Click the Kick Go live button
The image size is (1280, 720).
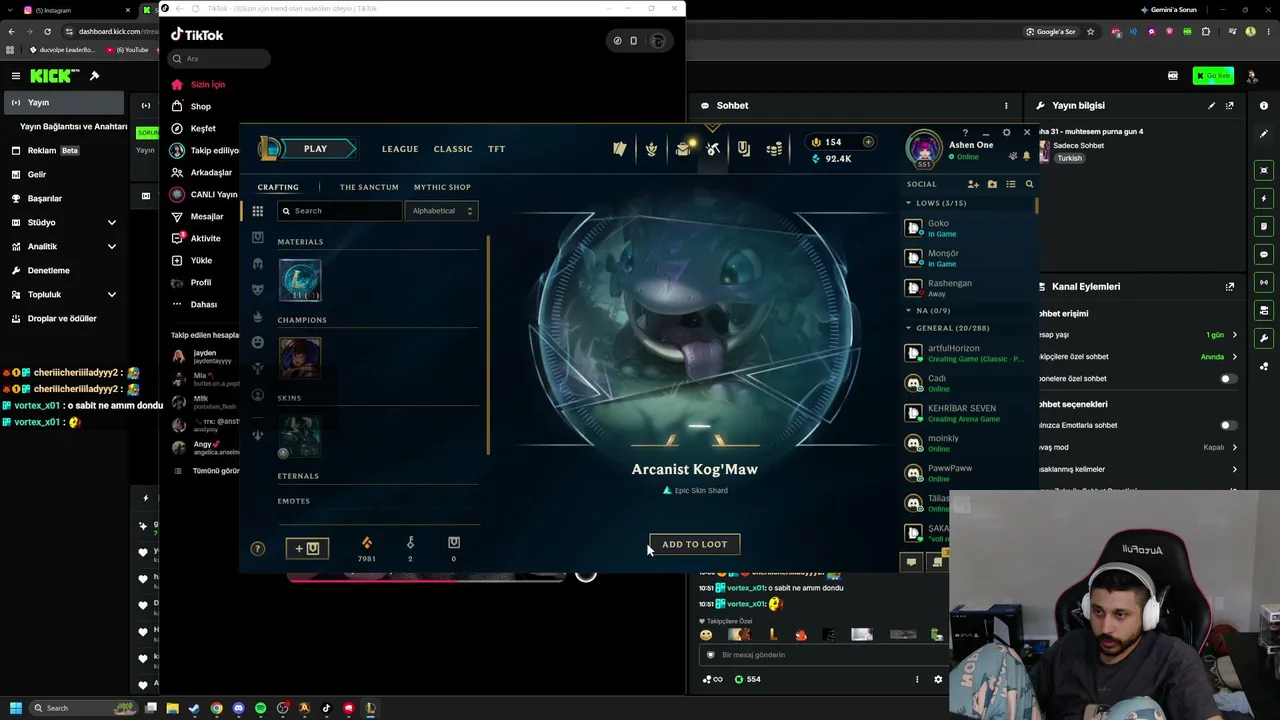pos(1213,76)
